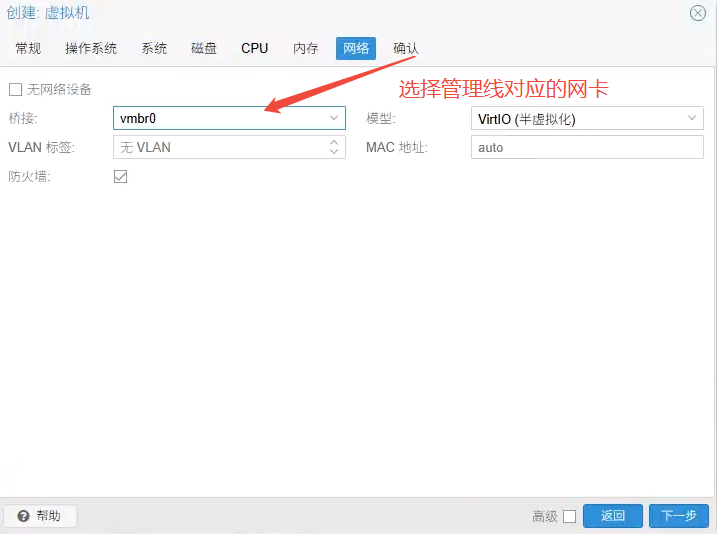Click the 返回 back button
The width and height of the screenshot is (717, 534).
612,516
